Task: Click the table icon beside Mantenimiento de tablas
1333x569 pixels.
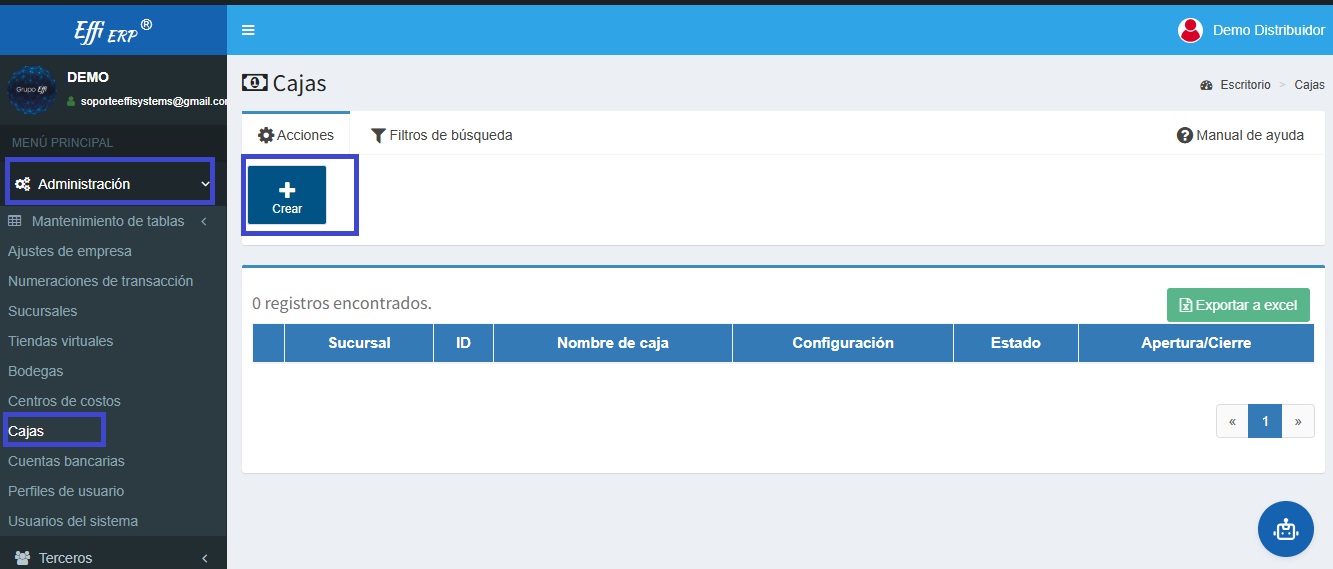Action: coord(15,221)
